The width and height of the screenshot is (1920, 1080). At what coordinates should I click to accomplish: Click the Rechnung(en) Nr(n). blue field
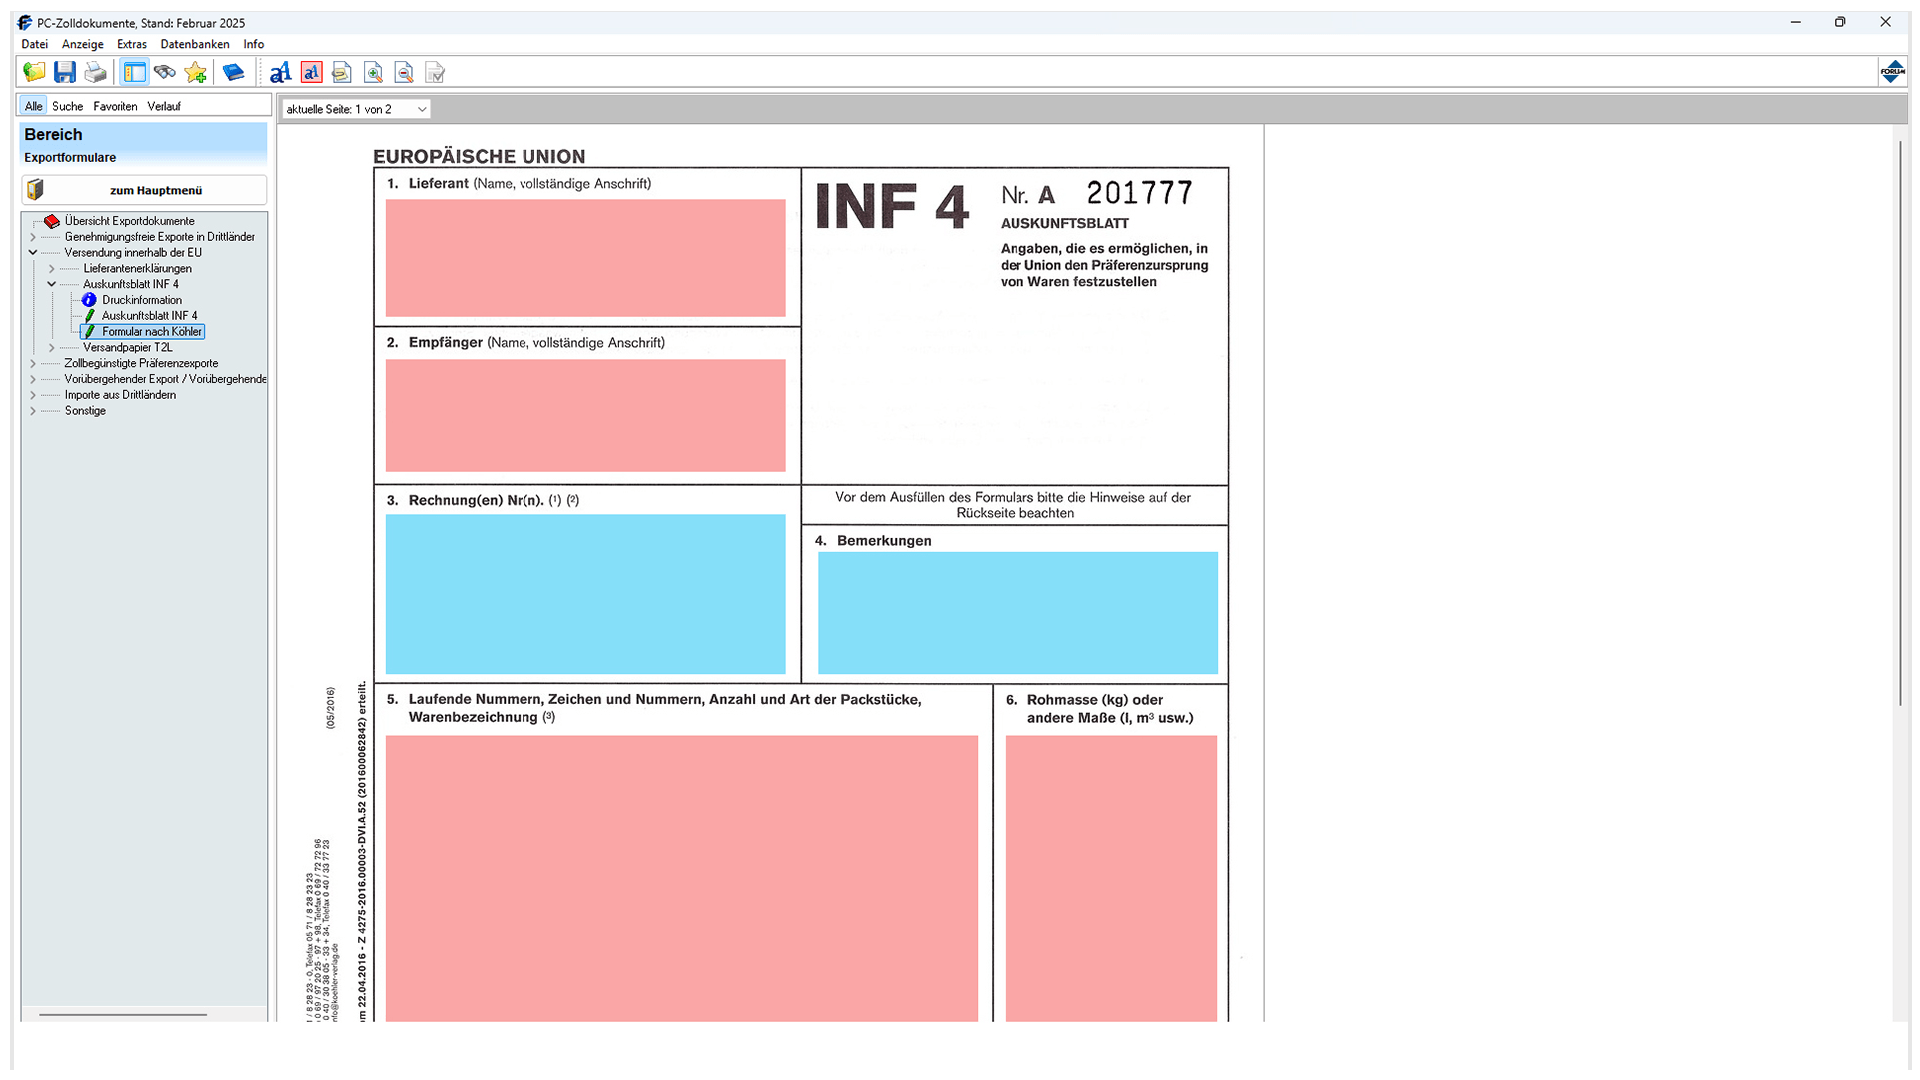coord(585,594)
